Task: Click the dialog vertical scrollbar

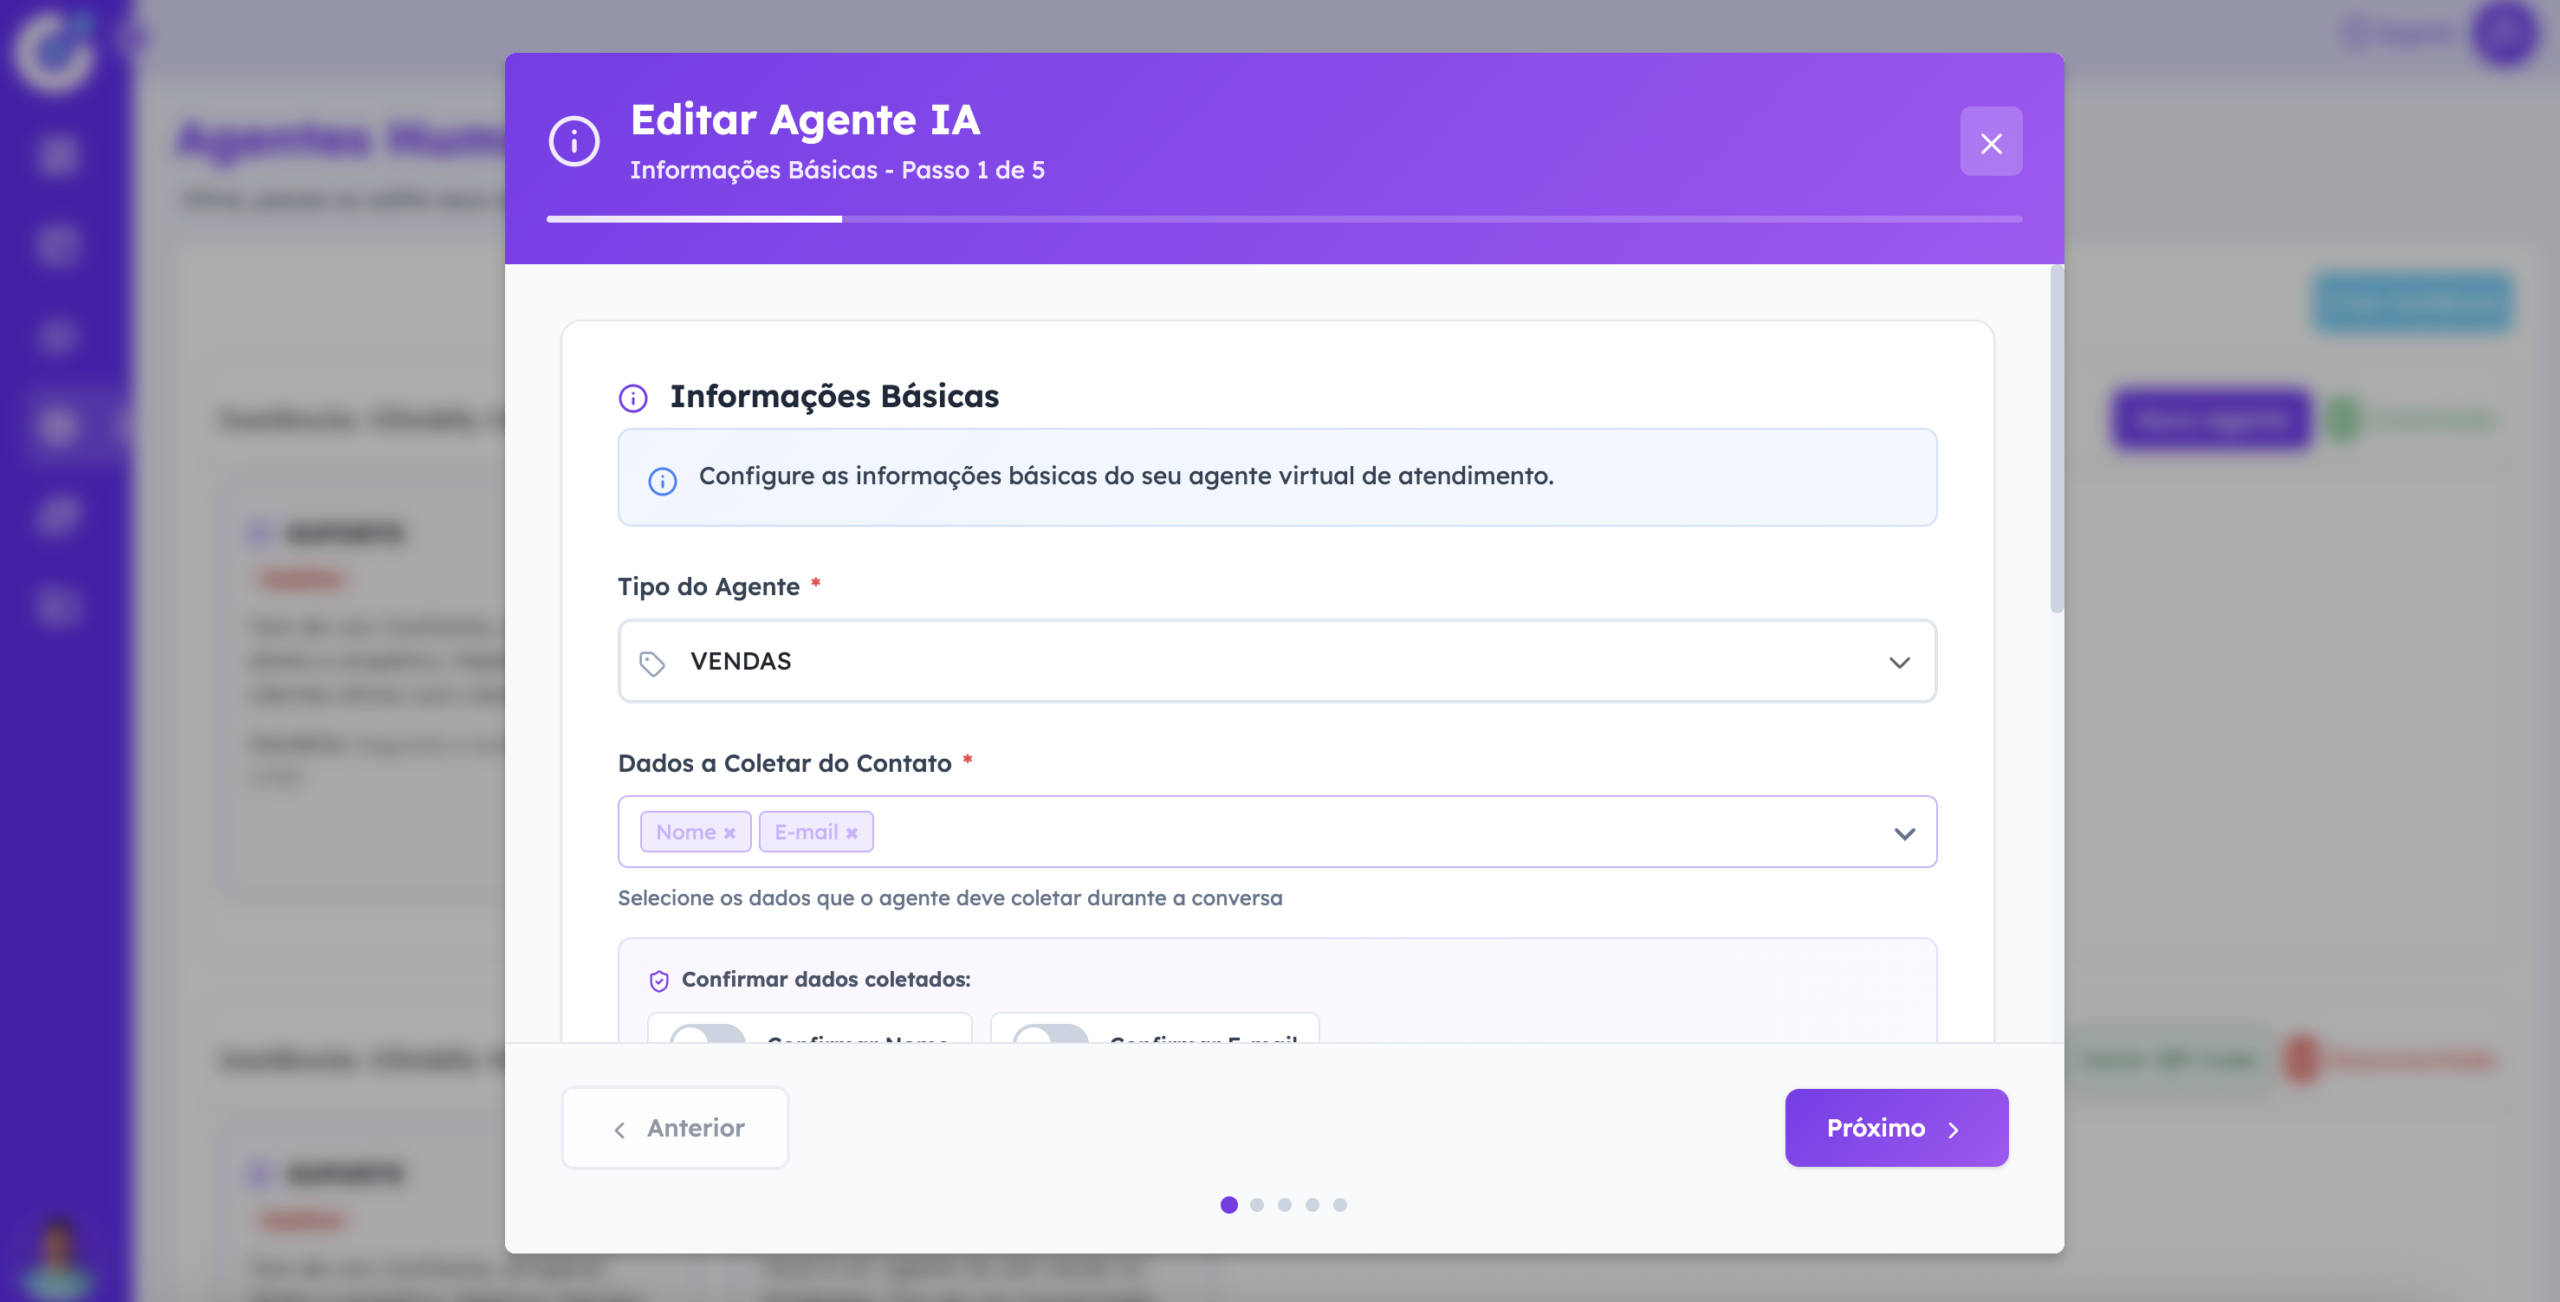Action: coord(2056,438)
